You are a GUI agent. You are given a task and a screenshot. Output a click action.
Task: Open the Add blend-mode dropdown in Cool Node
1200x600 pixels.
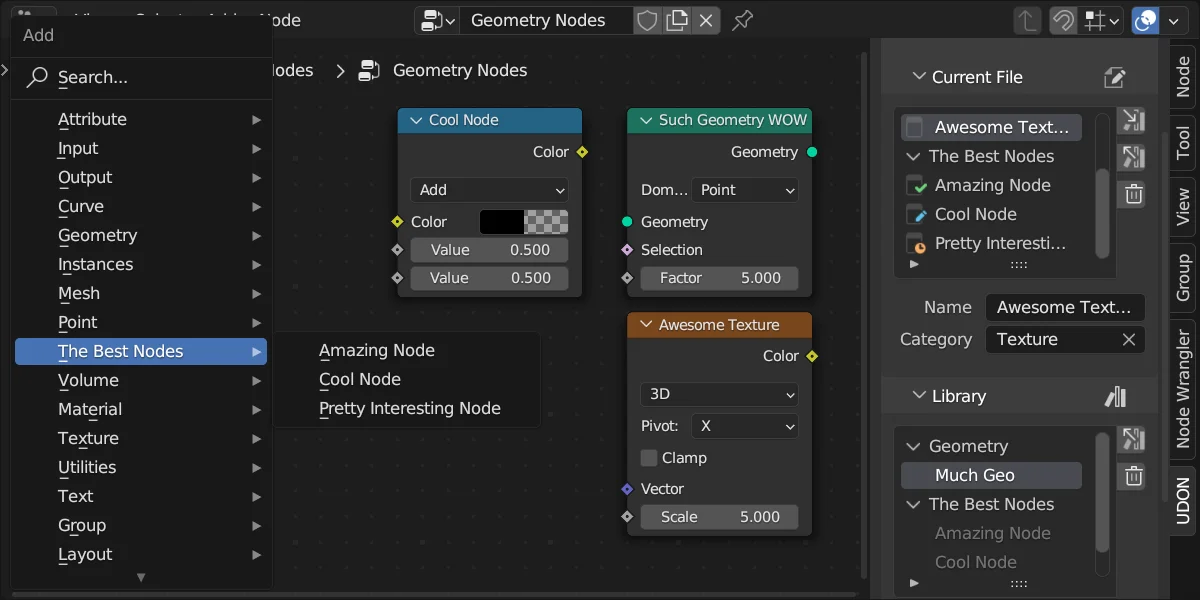point(489,190)
